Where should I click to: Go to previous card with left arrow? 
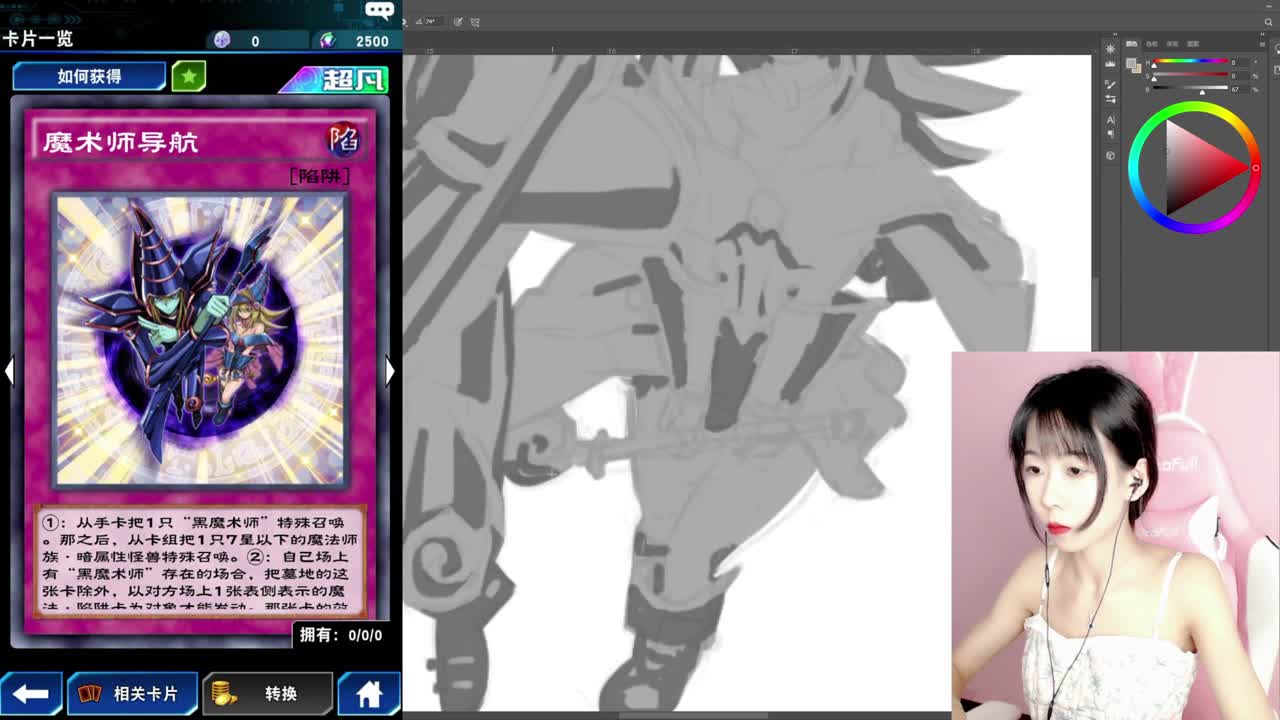[x=8, y=371]
